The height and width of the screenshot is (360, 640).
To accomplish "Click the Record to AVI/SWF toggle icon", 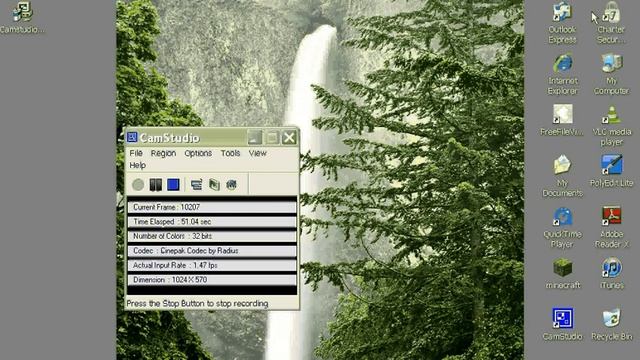I will [x=214, y=185].
